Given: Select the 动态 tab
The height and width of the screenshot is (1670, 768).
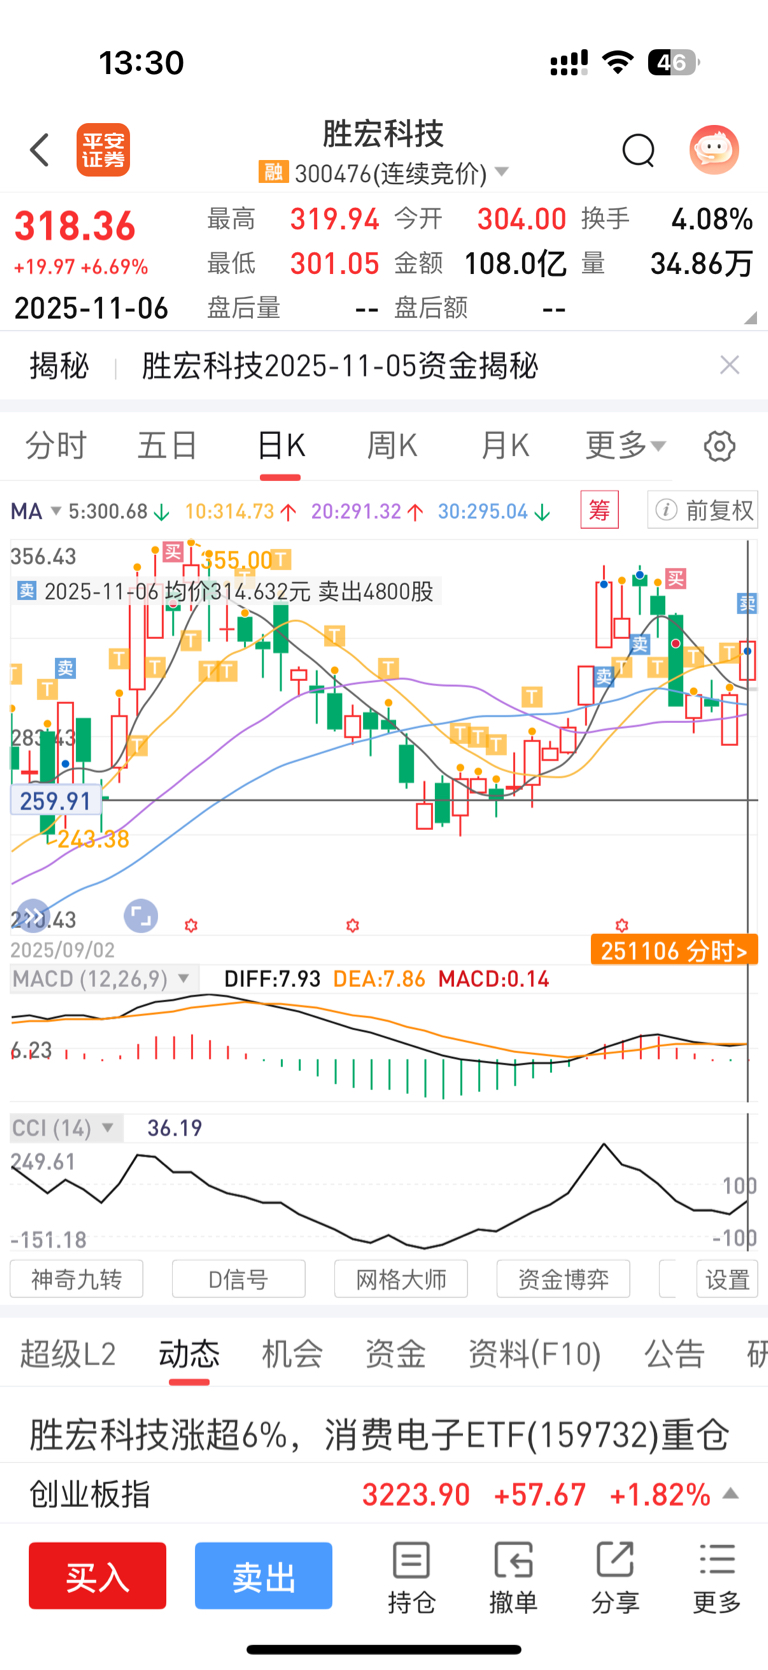Looking at the screenshot, I should [x=189, y=1354].
